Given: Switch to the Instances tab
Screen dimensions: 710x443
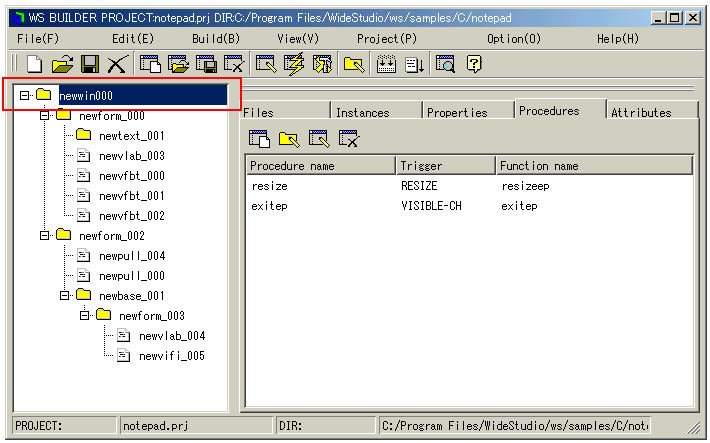Looking at the screenshot, I should pyautogui.click(x=362, y=112).
